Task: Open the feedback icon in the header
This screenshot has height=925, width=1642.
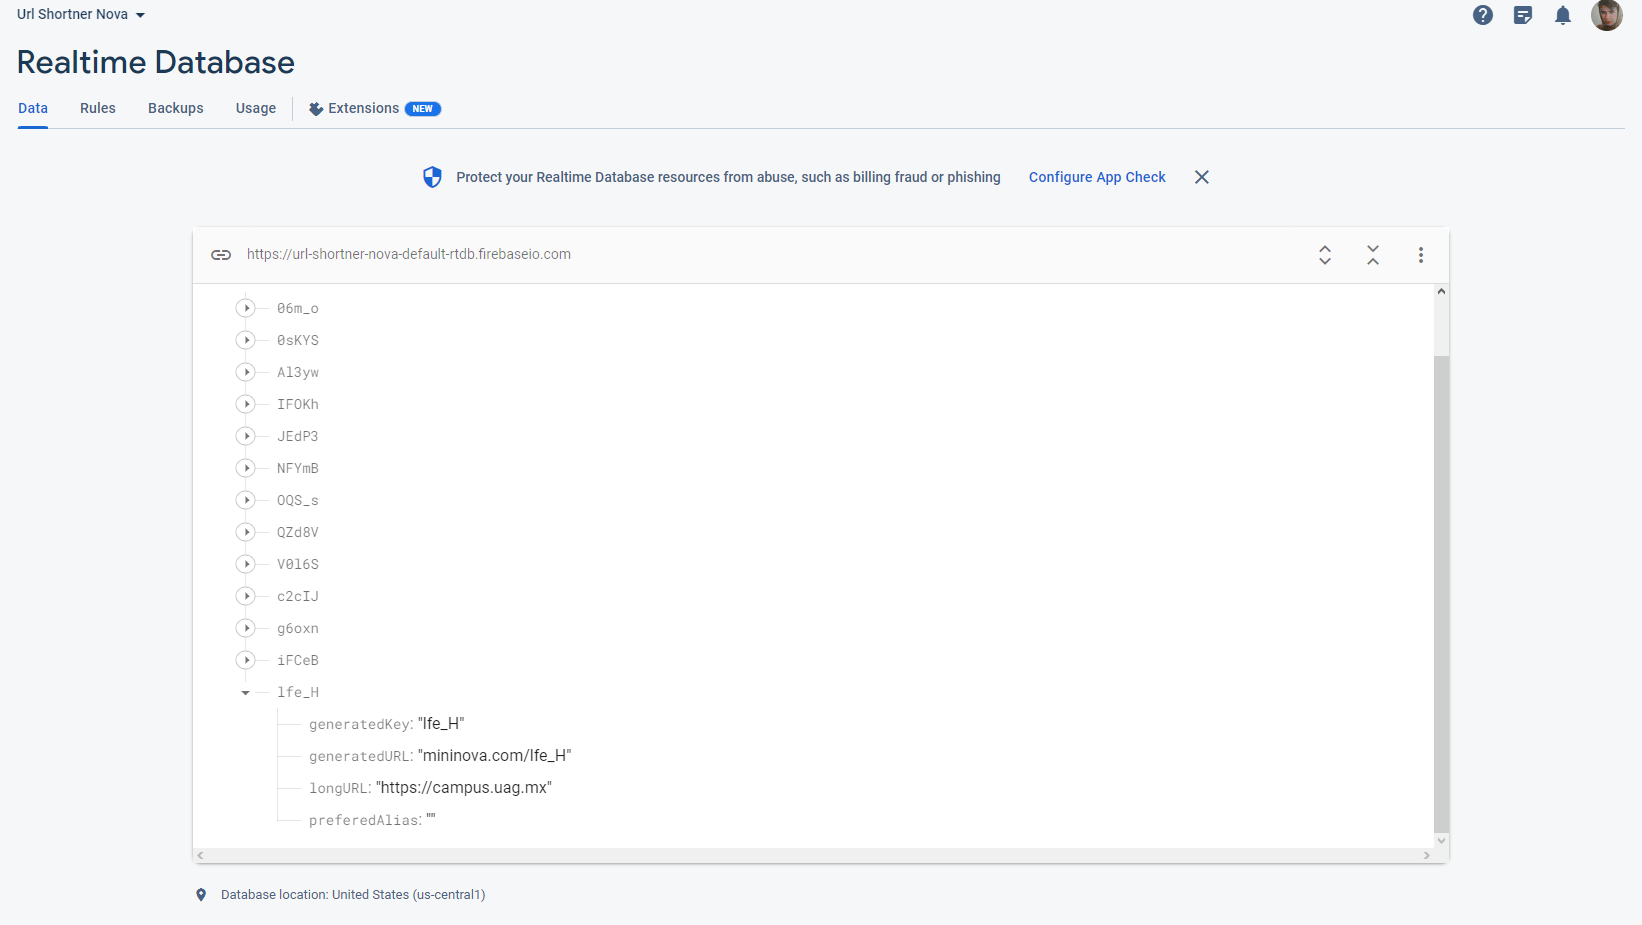Action: pyautogui.click(x=1522, y=15)
